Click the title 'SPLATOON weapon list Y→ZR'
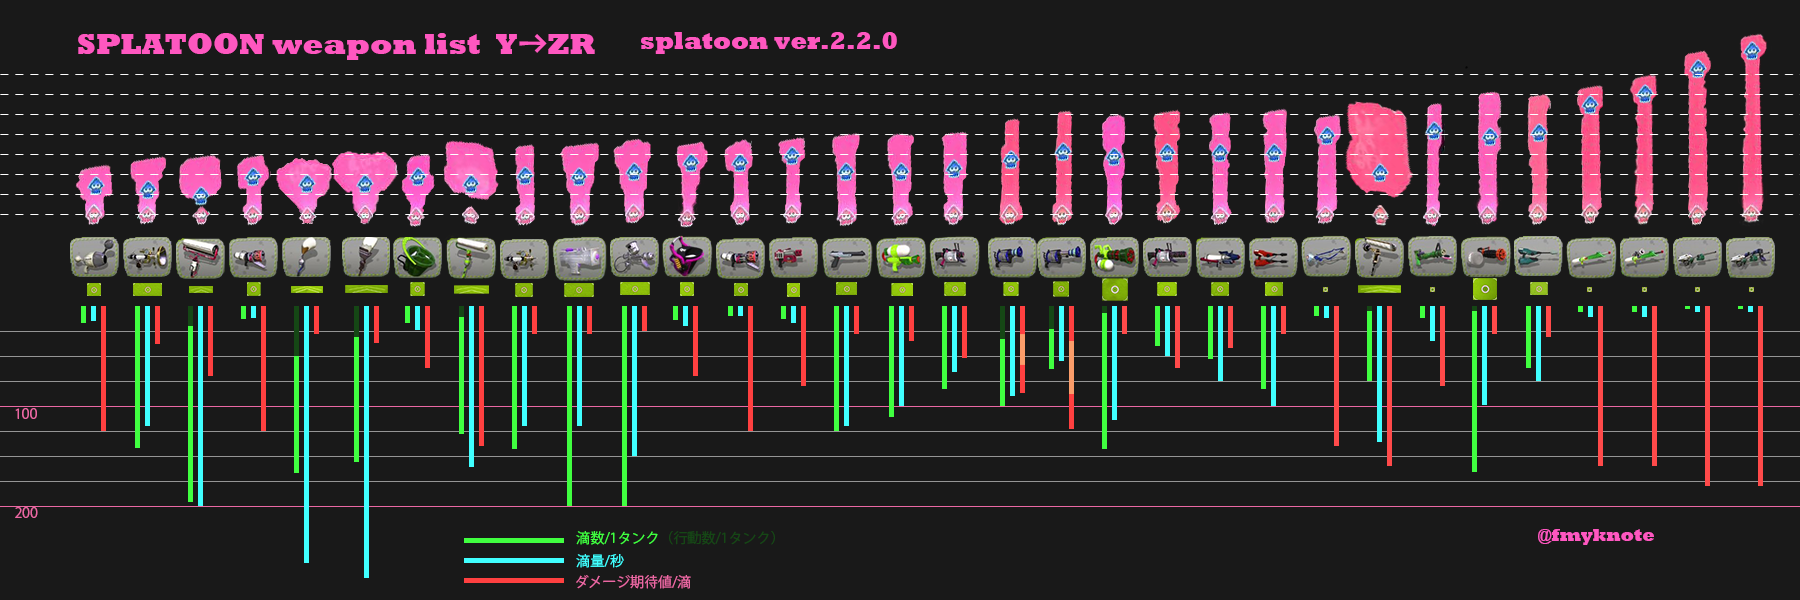This screenshot has height=600, width=1800. pyautogui.click(x=336, y=44)
